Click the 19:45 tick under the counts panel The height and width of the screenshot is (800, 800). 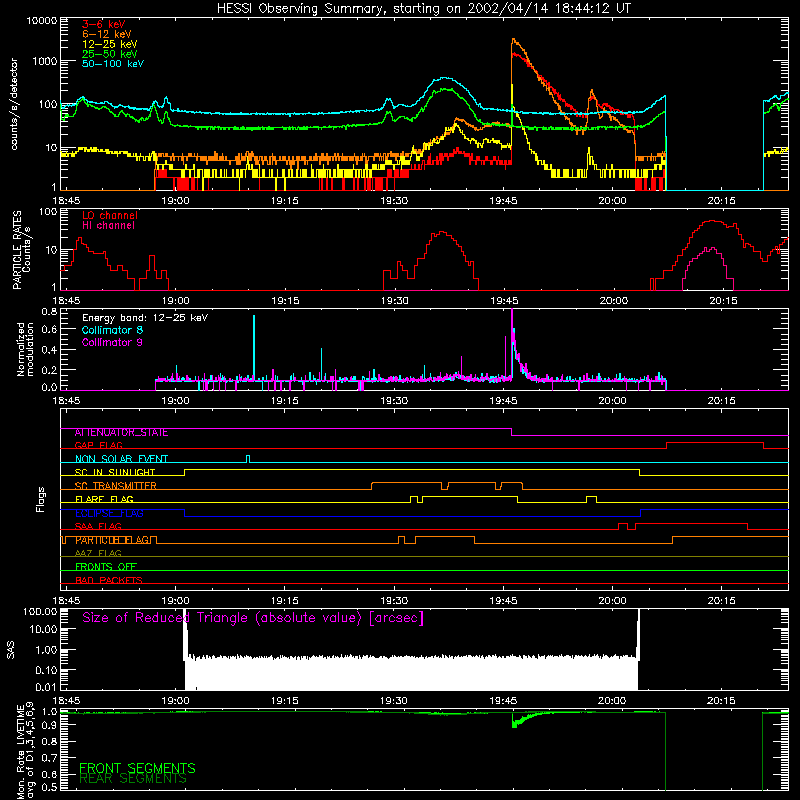pyautogui.click(x=503, y=201)
